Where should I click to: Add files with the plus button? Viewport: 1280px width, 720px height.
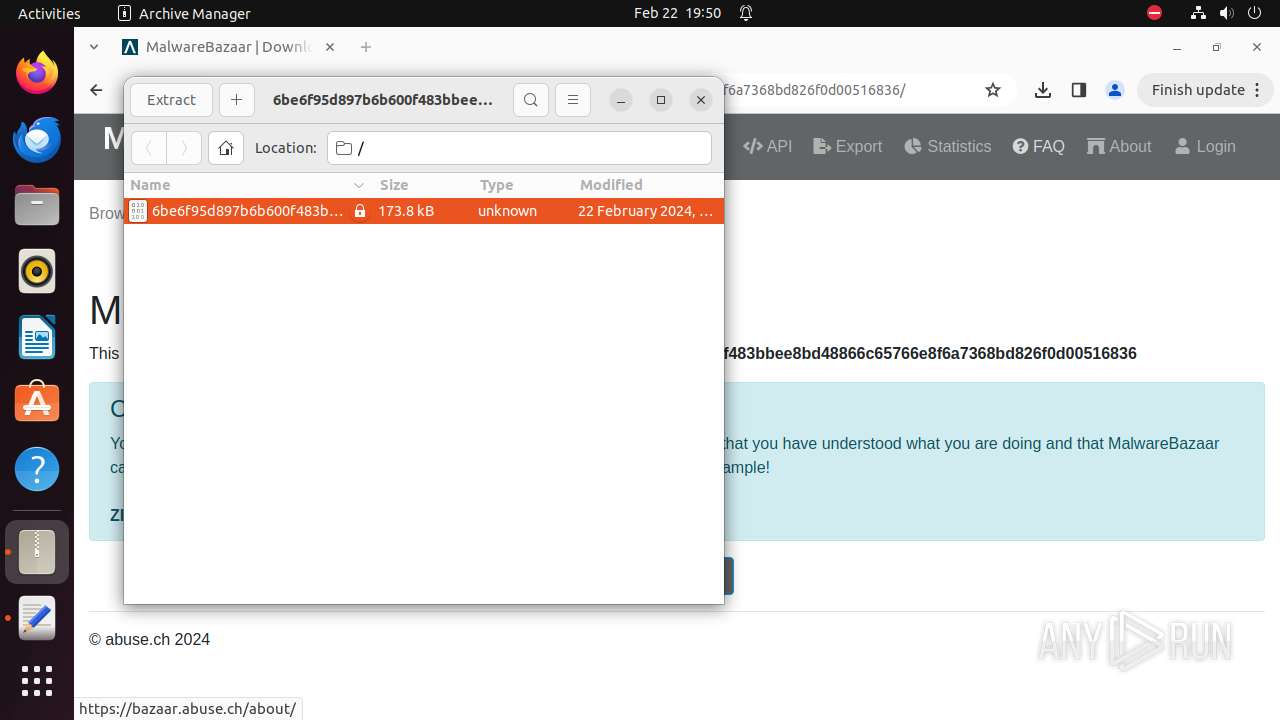(236, 100)
